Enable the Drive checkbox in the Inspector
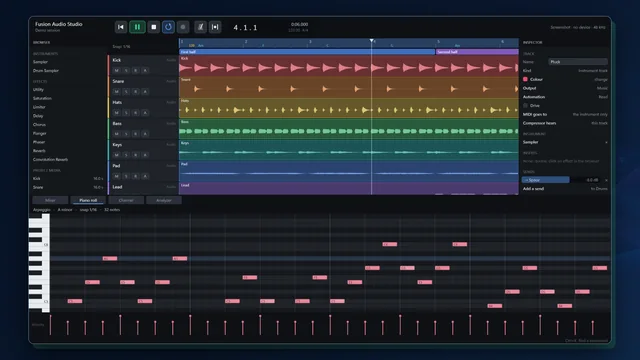This screenshot has height=360, width=640. click(525, 105)
